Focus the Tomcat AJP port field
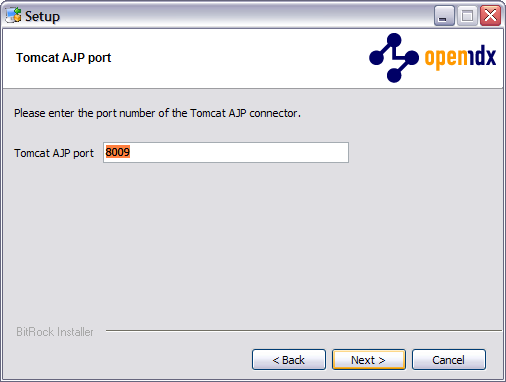This screenshot has width=506, height=382. [x=226, y=153]
